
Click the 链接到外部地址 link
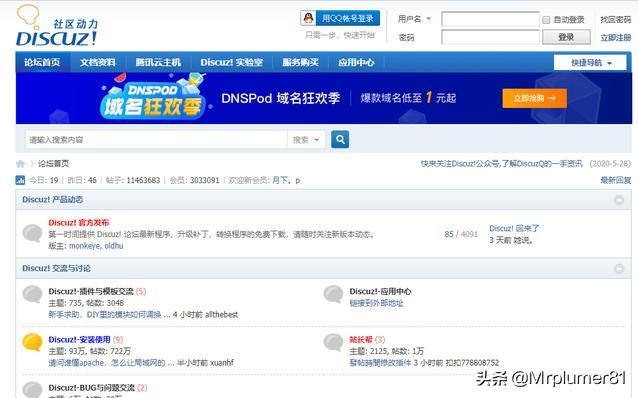pyautogui.click(x=376, y=303)
